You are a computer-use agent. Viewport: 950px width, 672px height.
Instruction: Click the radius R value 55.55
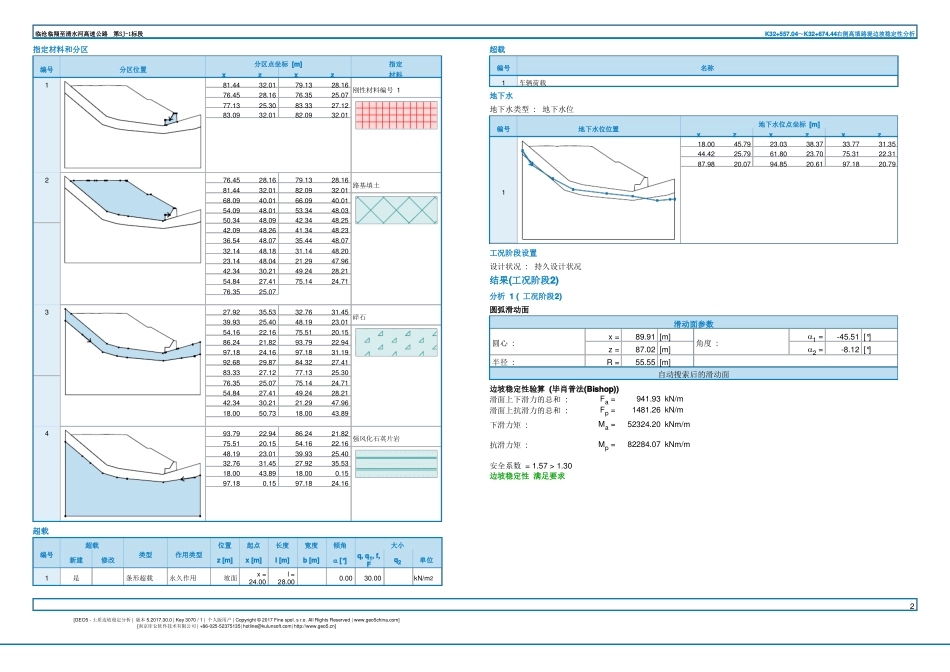click(645, 362)
